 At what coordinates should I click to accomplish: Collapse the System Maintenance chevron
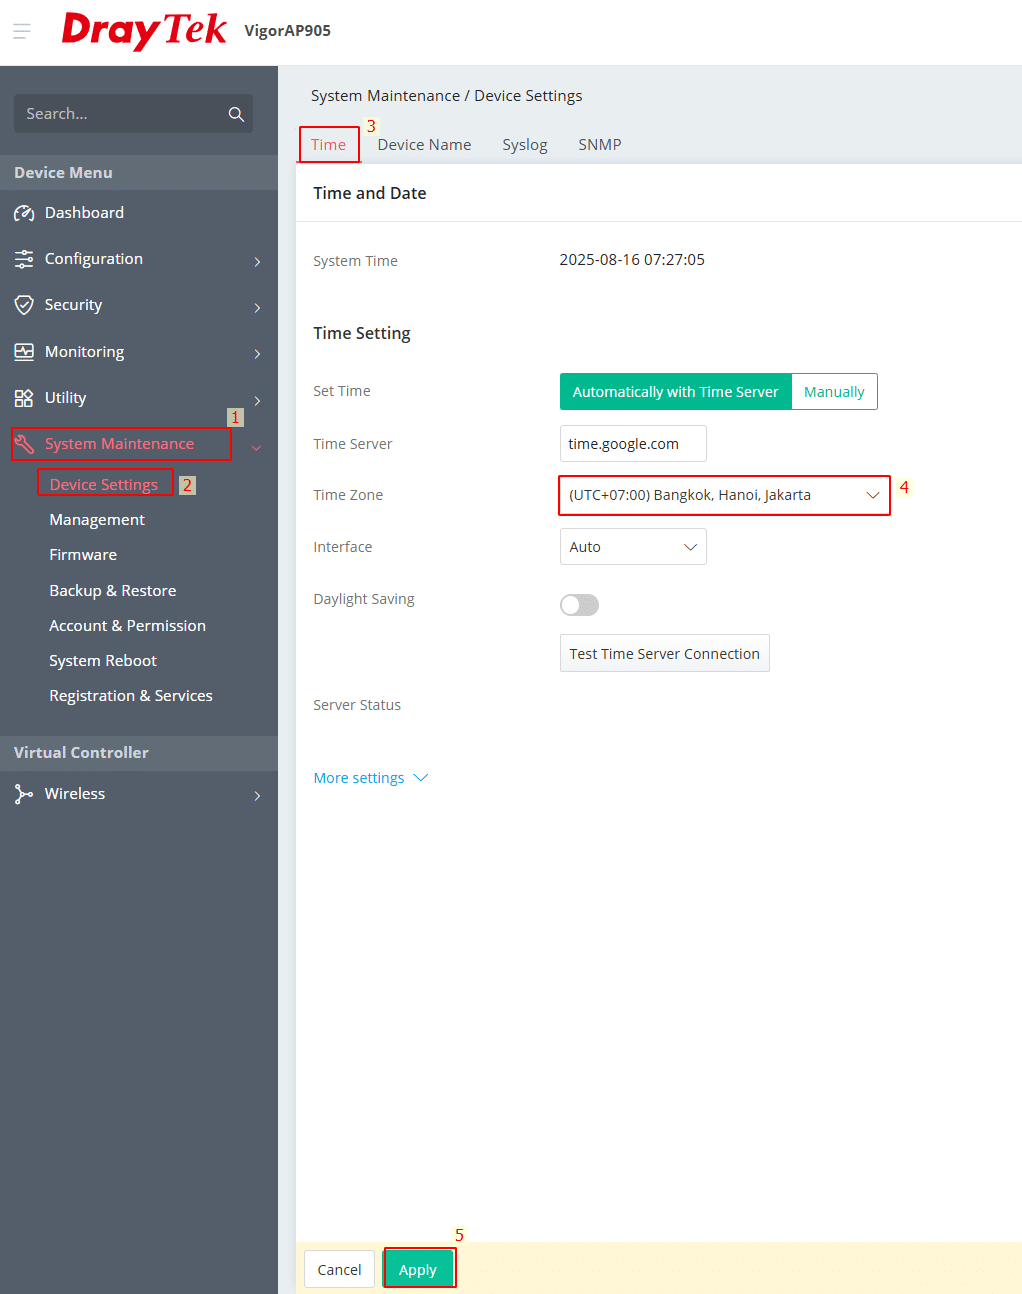[x=257, y=447]
